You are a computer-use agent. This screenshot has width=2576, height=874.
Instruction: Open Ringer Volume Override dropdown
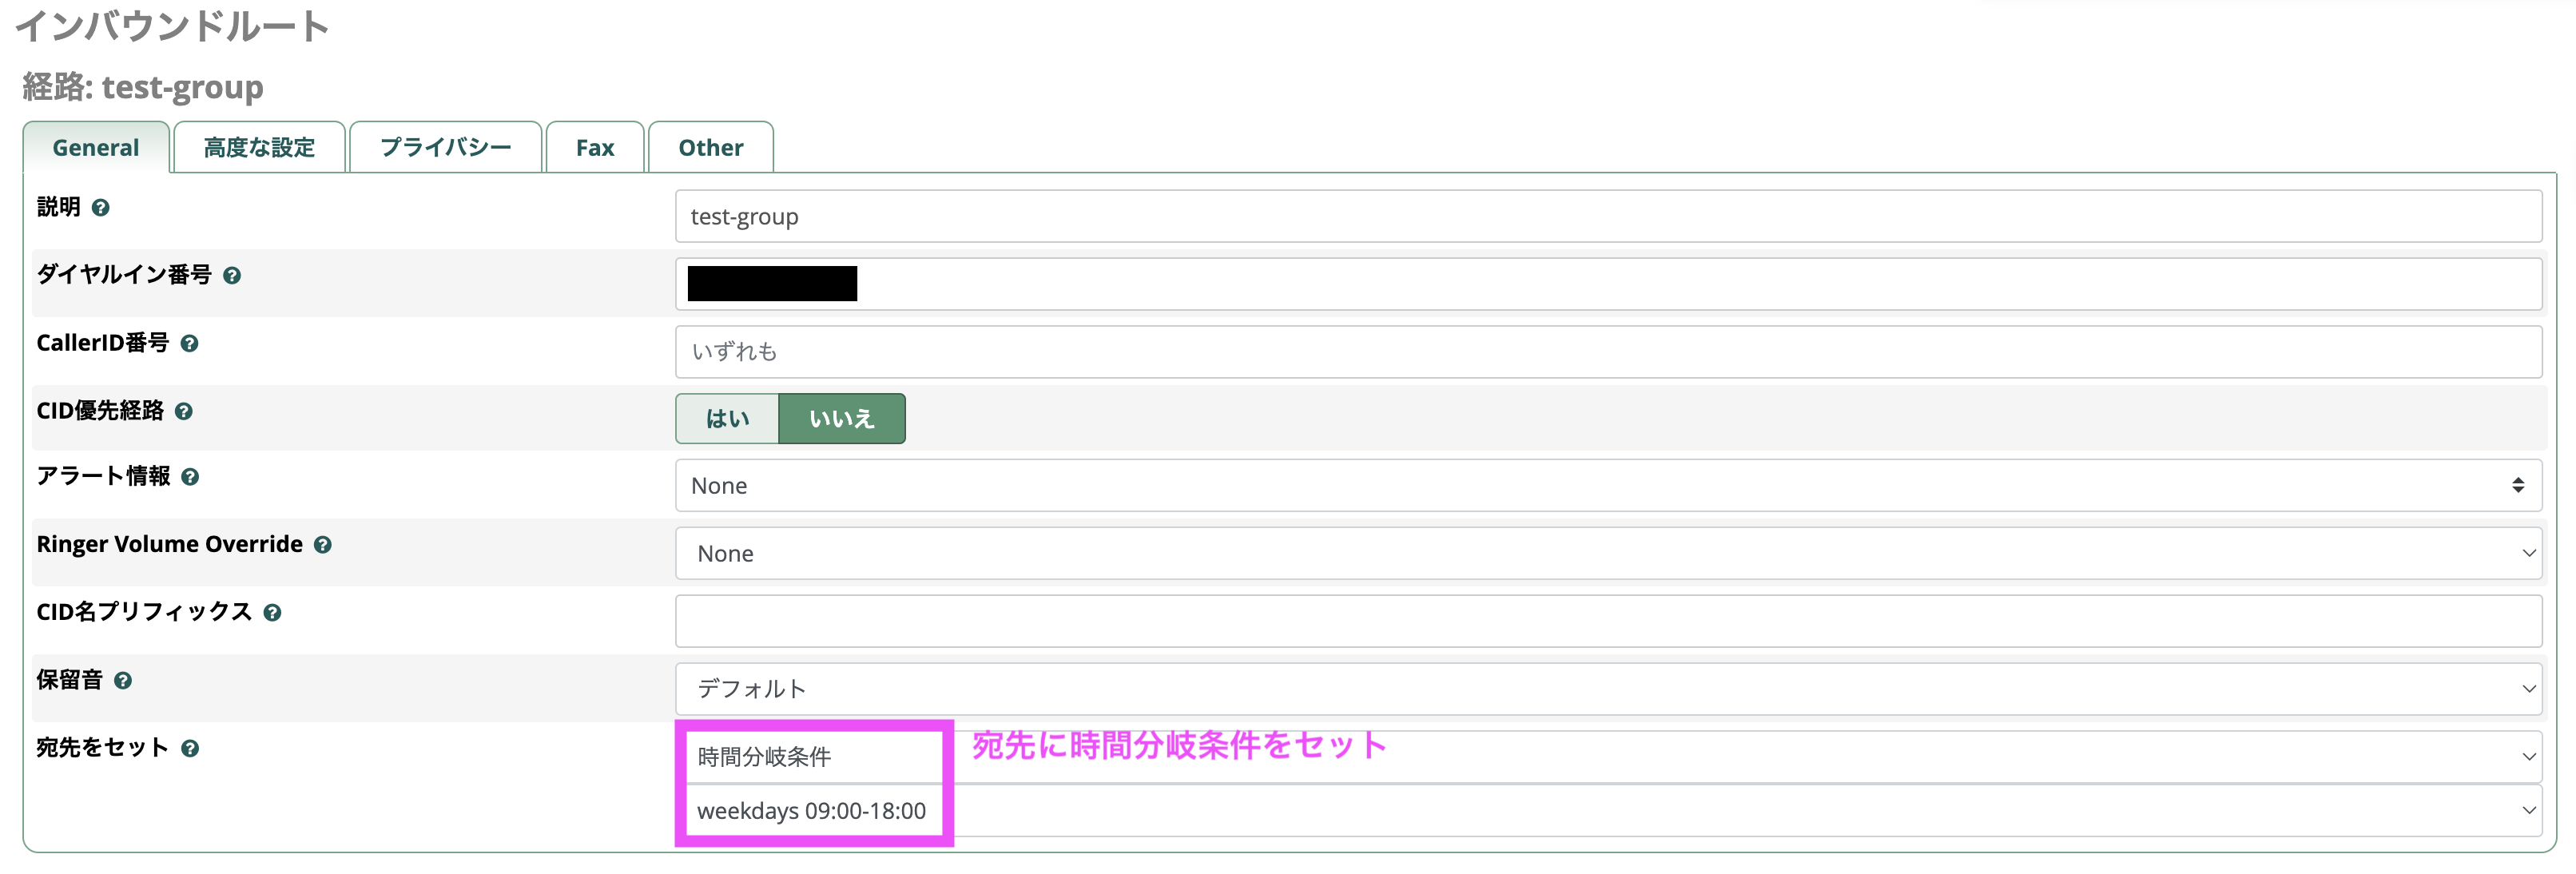tap(1608, 554)
